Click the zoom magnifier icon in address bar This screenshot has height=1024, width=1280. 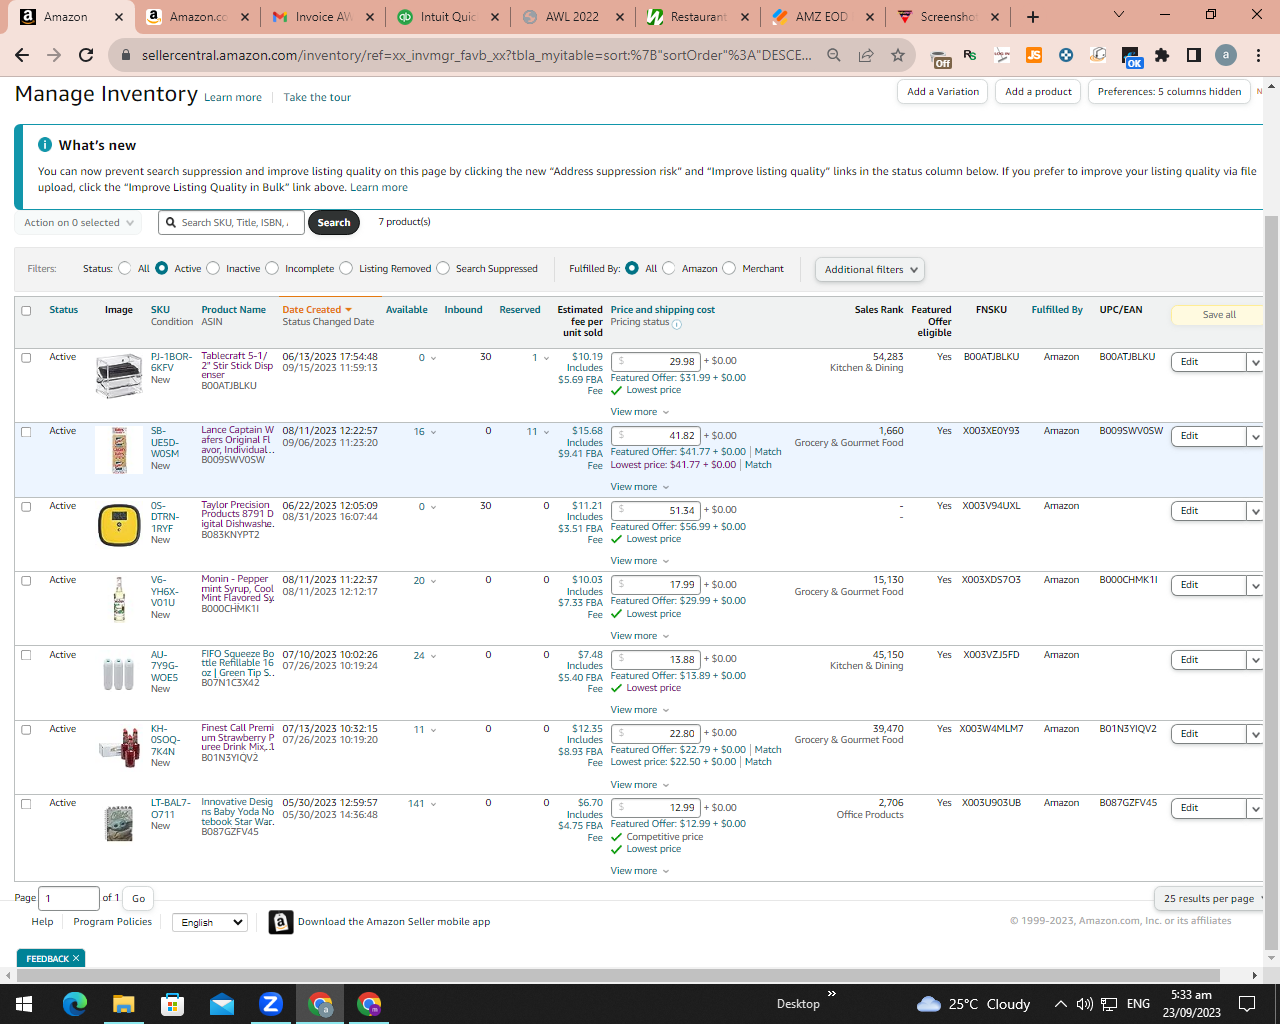[834, 55]
